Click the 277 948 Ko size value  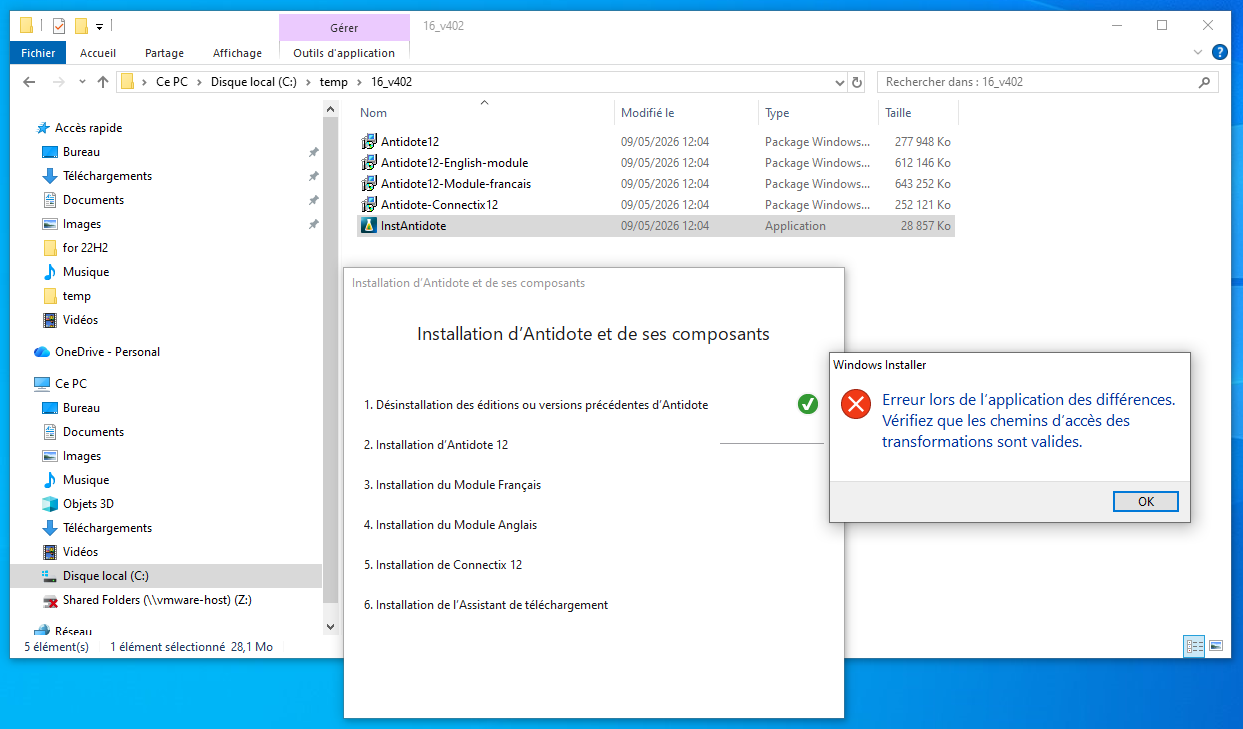click(923, 142)
